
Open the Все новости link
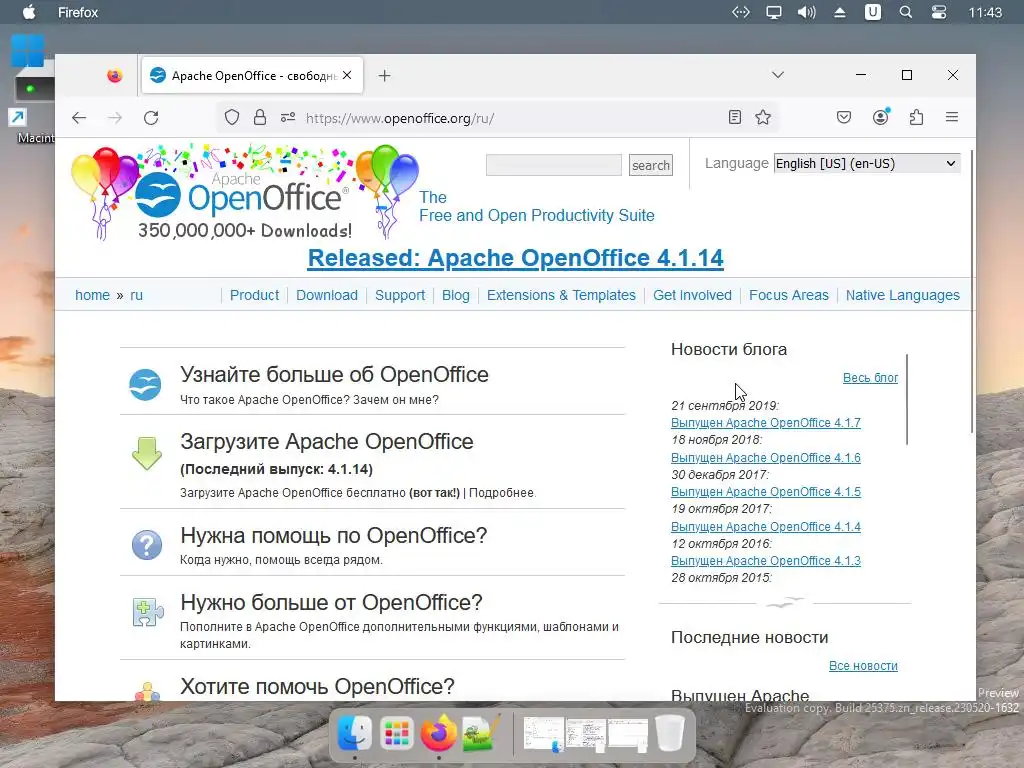(x=863, y=665)
